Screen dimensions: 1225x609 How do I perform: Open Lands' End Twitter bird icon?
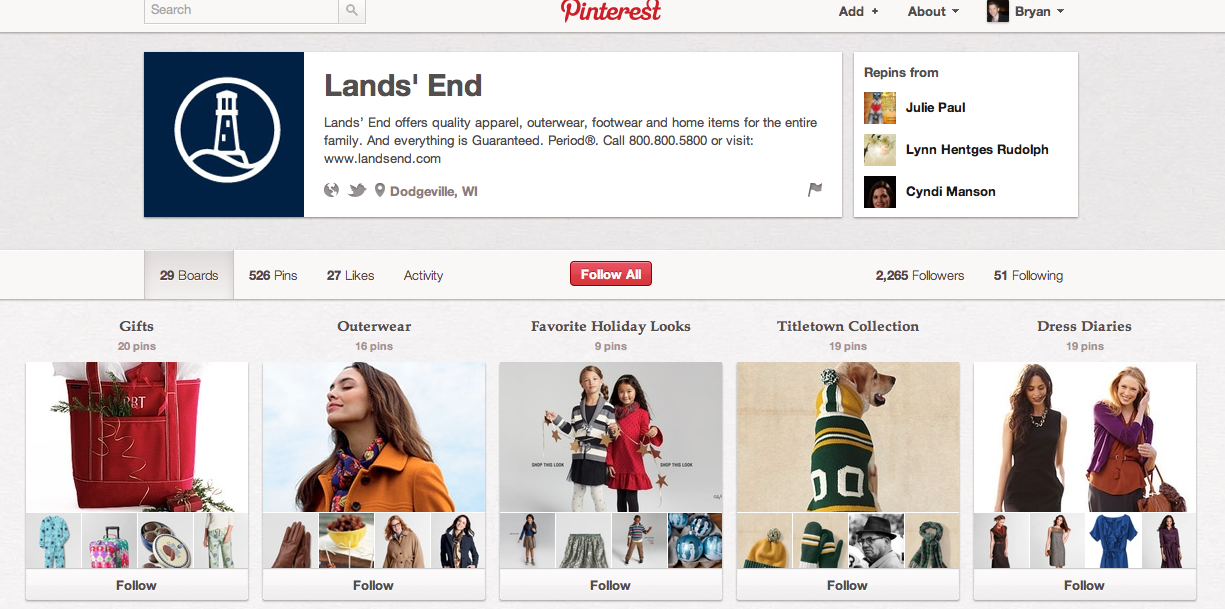pyautogui.click(x=357, y=190)
